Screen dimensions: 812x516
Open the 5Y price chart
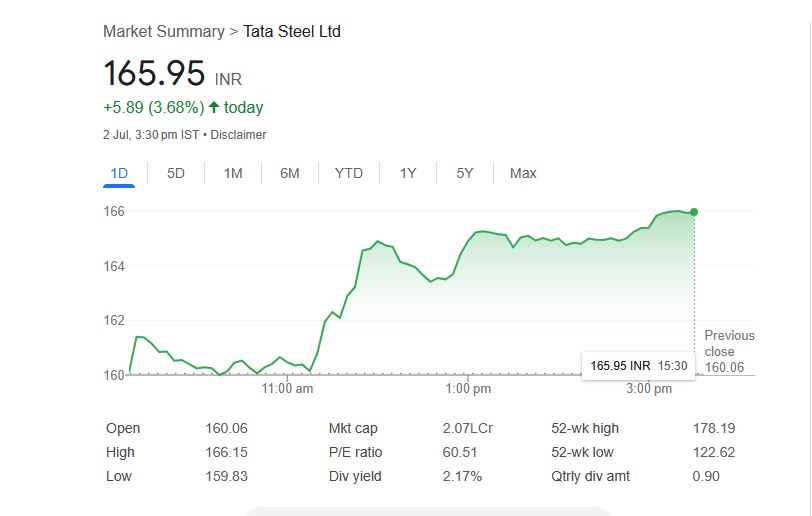tap(465, 173)
